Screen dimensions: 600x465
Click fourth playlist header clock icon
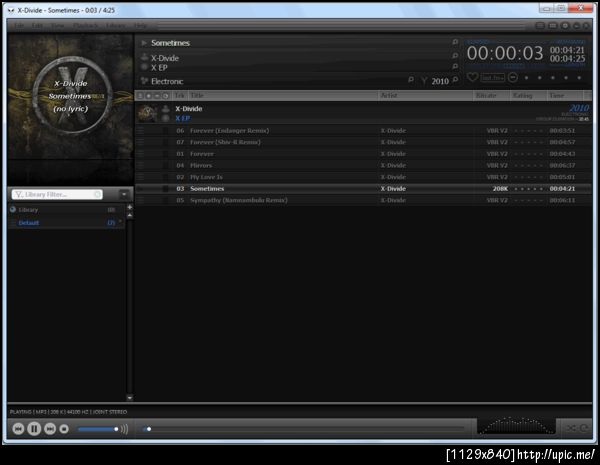point(166,96)
